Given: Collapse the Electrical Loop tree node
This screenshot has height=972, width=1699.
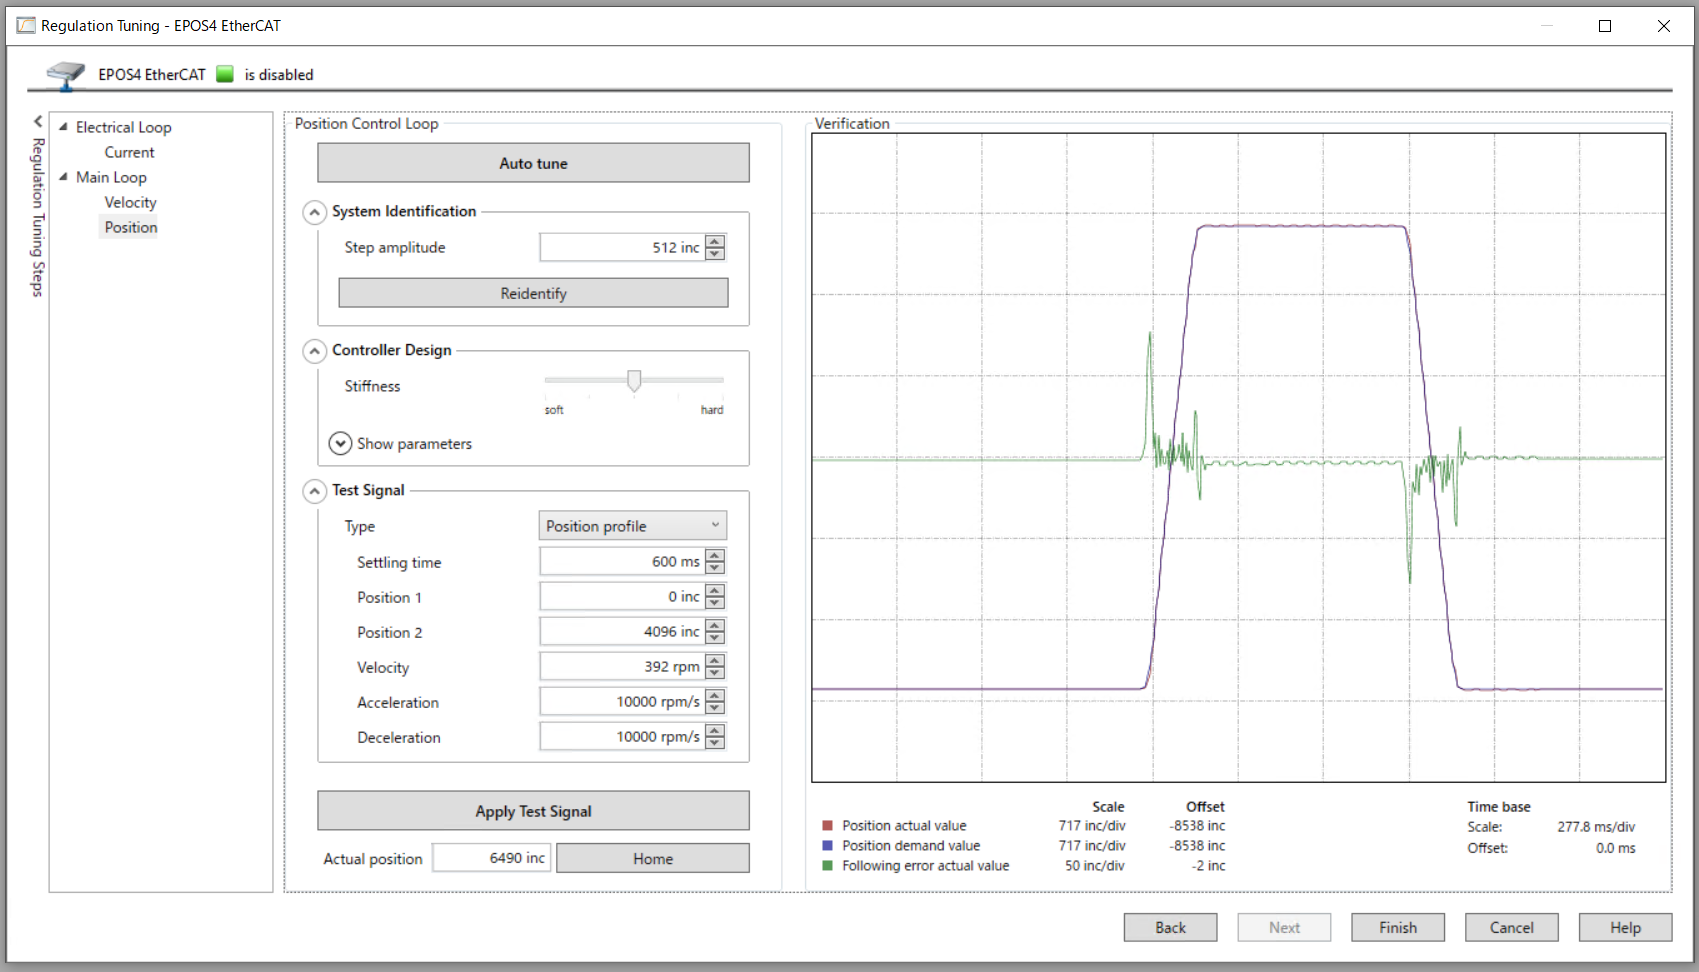Looking at the screenshot, I should tap(63, 127).
